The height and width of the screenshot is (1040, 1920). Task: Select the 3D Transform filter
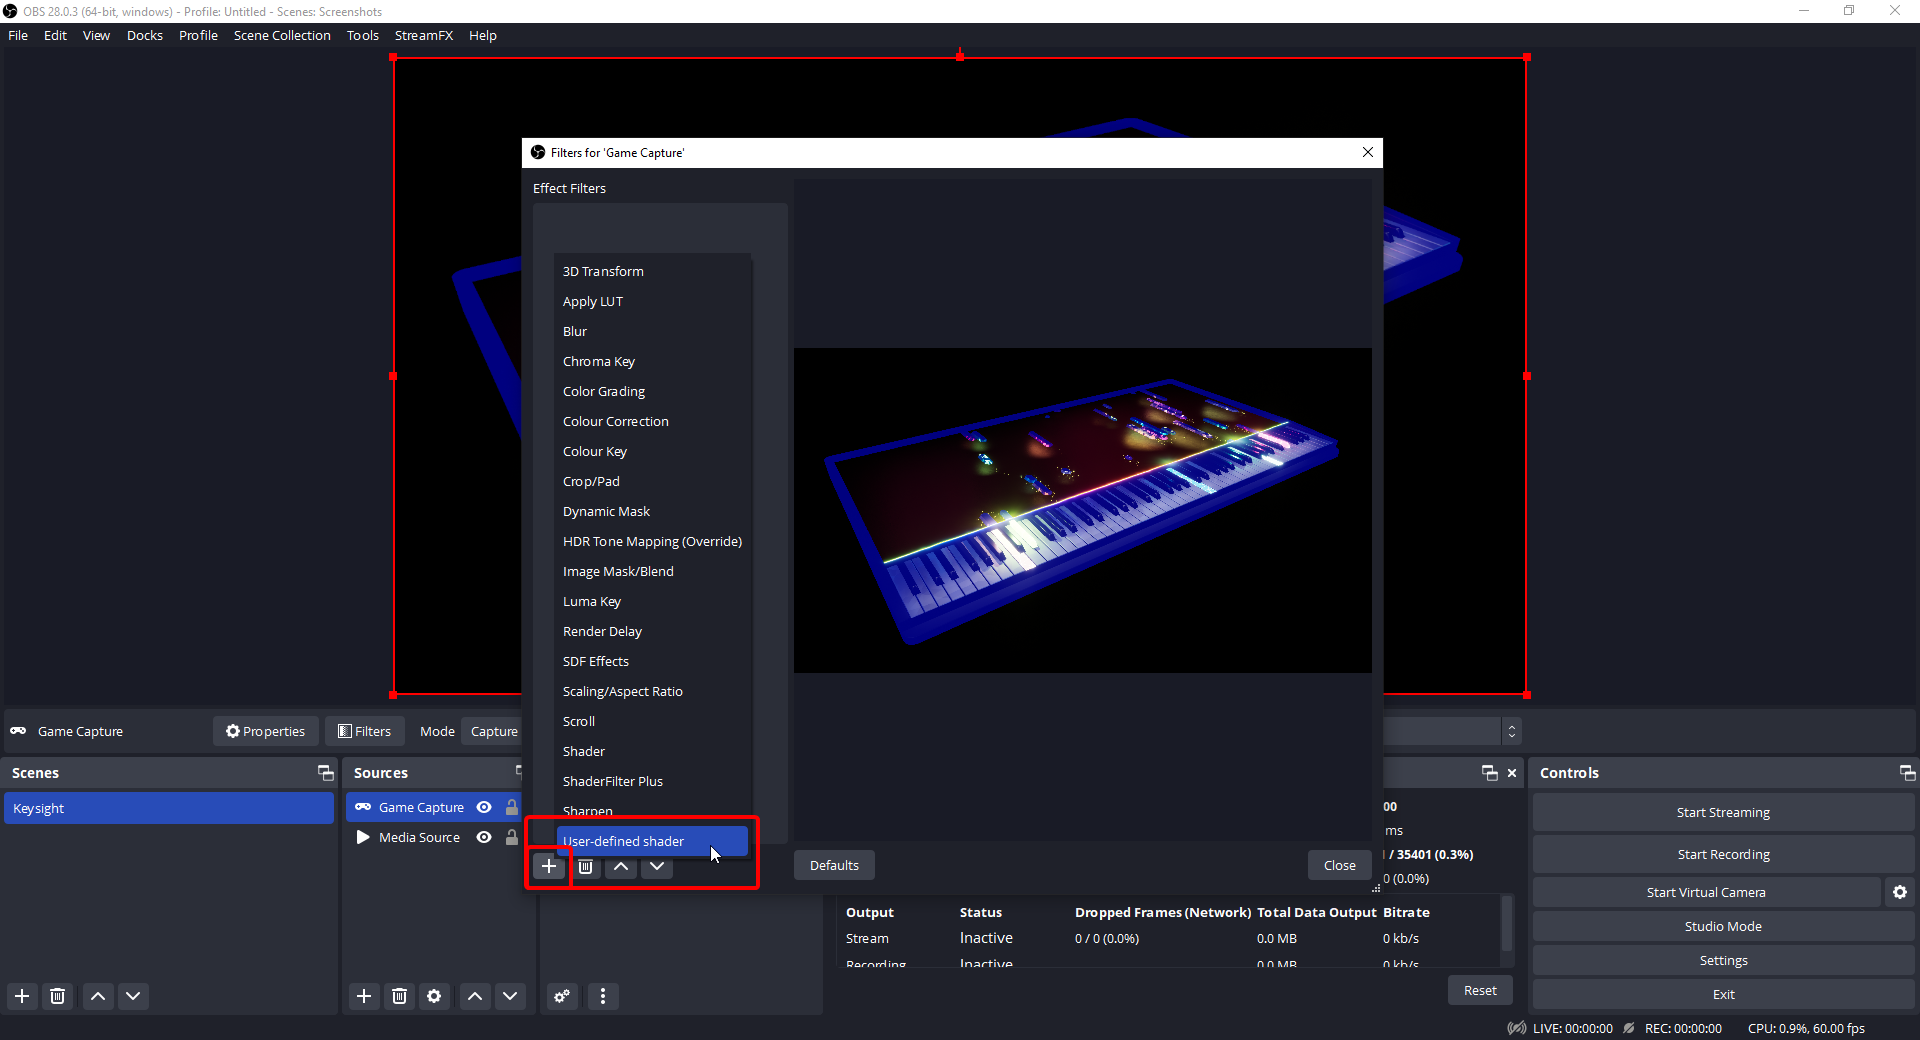click(652, 271)
